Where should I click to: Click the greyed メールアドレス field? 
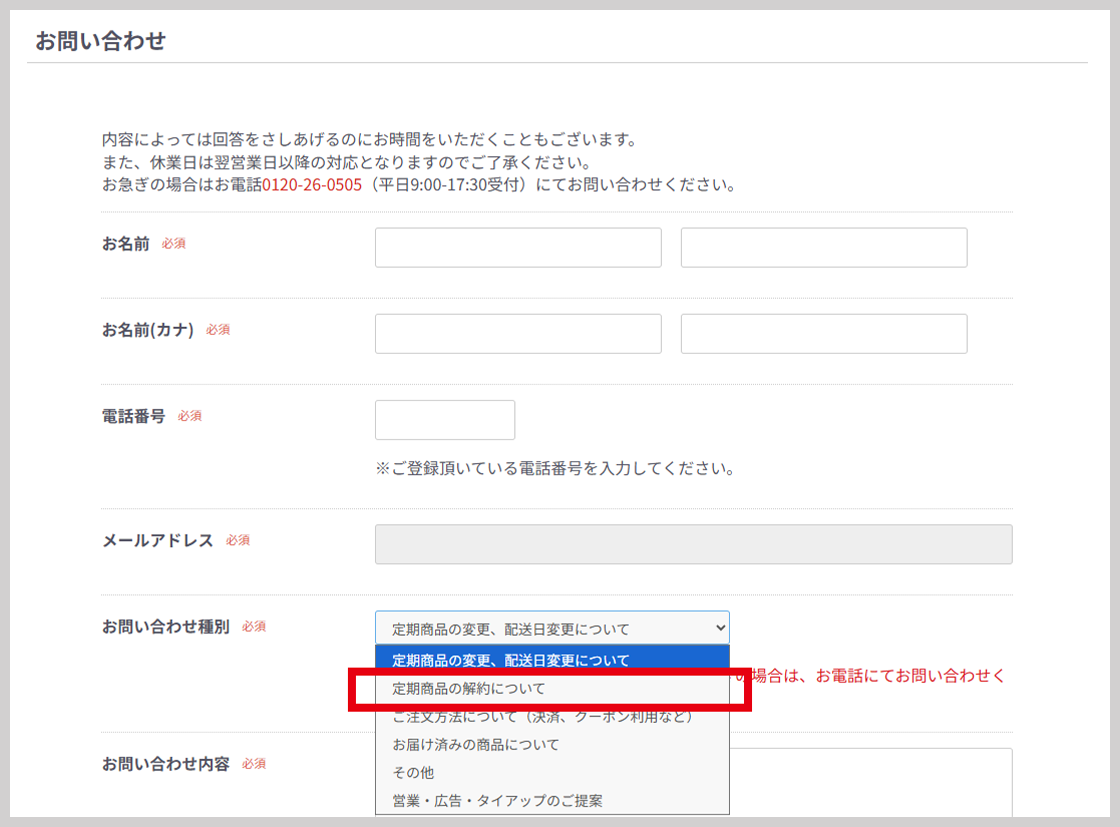click(693, 545)
